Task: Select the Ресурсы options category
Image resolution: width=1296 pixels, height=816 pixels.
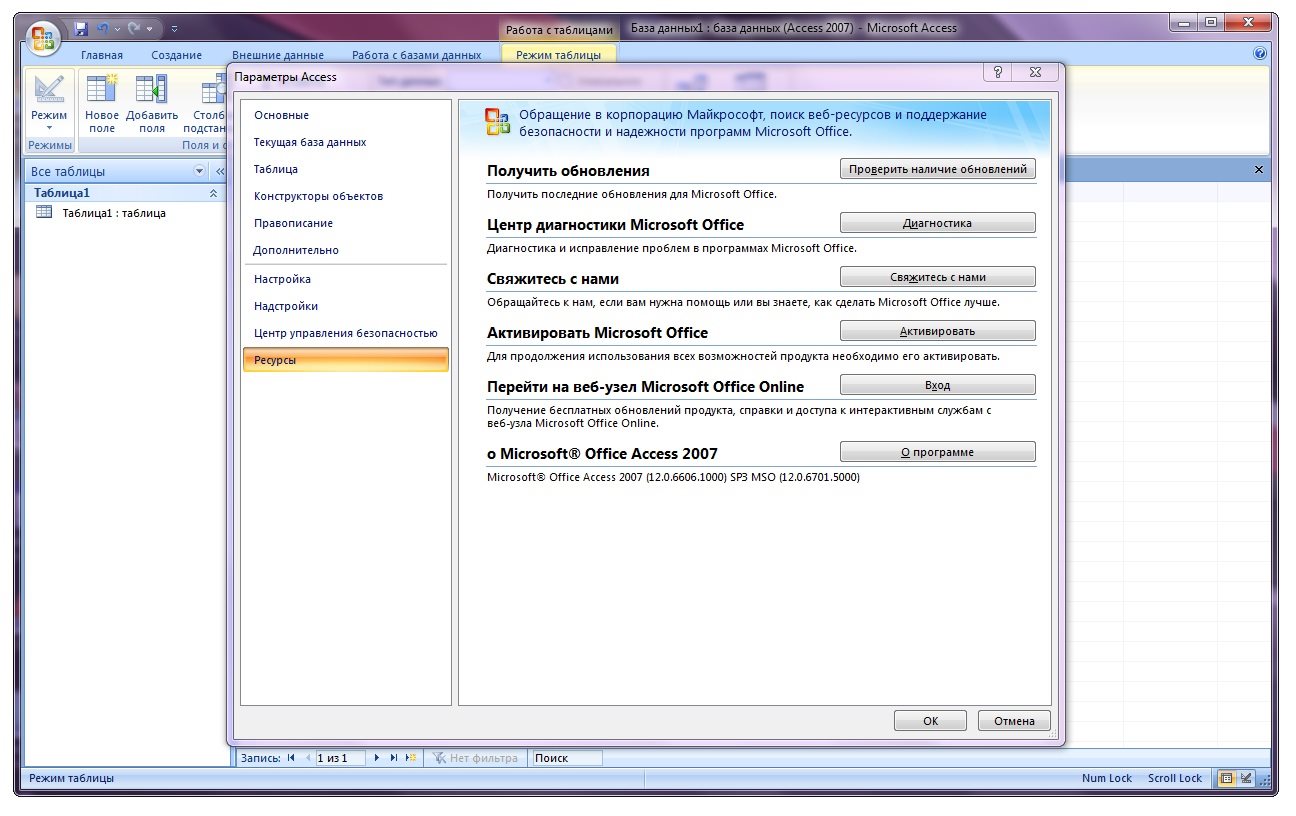Action: tap(345, 360)
